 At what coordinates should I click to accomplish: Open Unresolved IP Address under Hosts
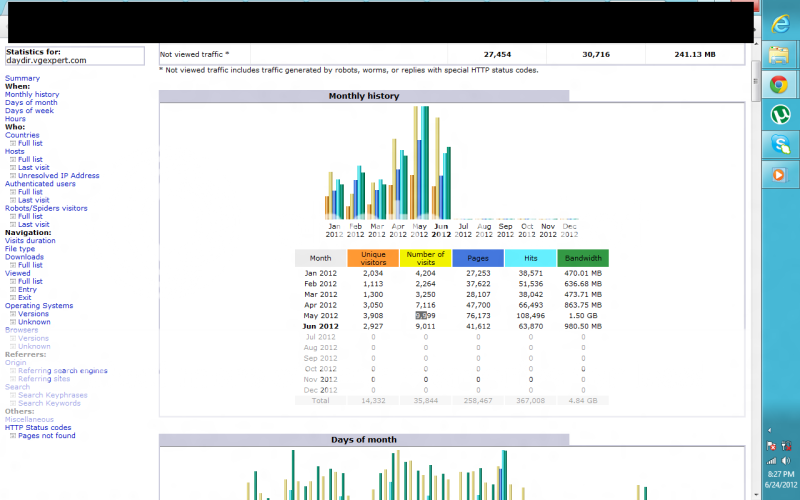point(58,176)
